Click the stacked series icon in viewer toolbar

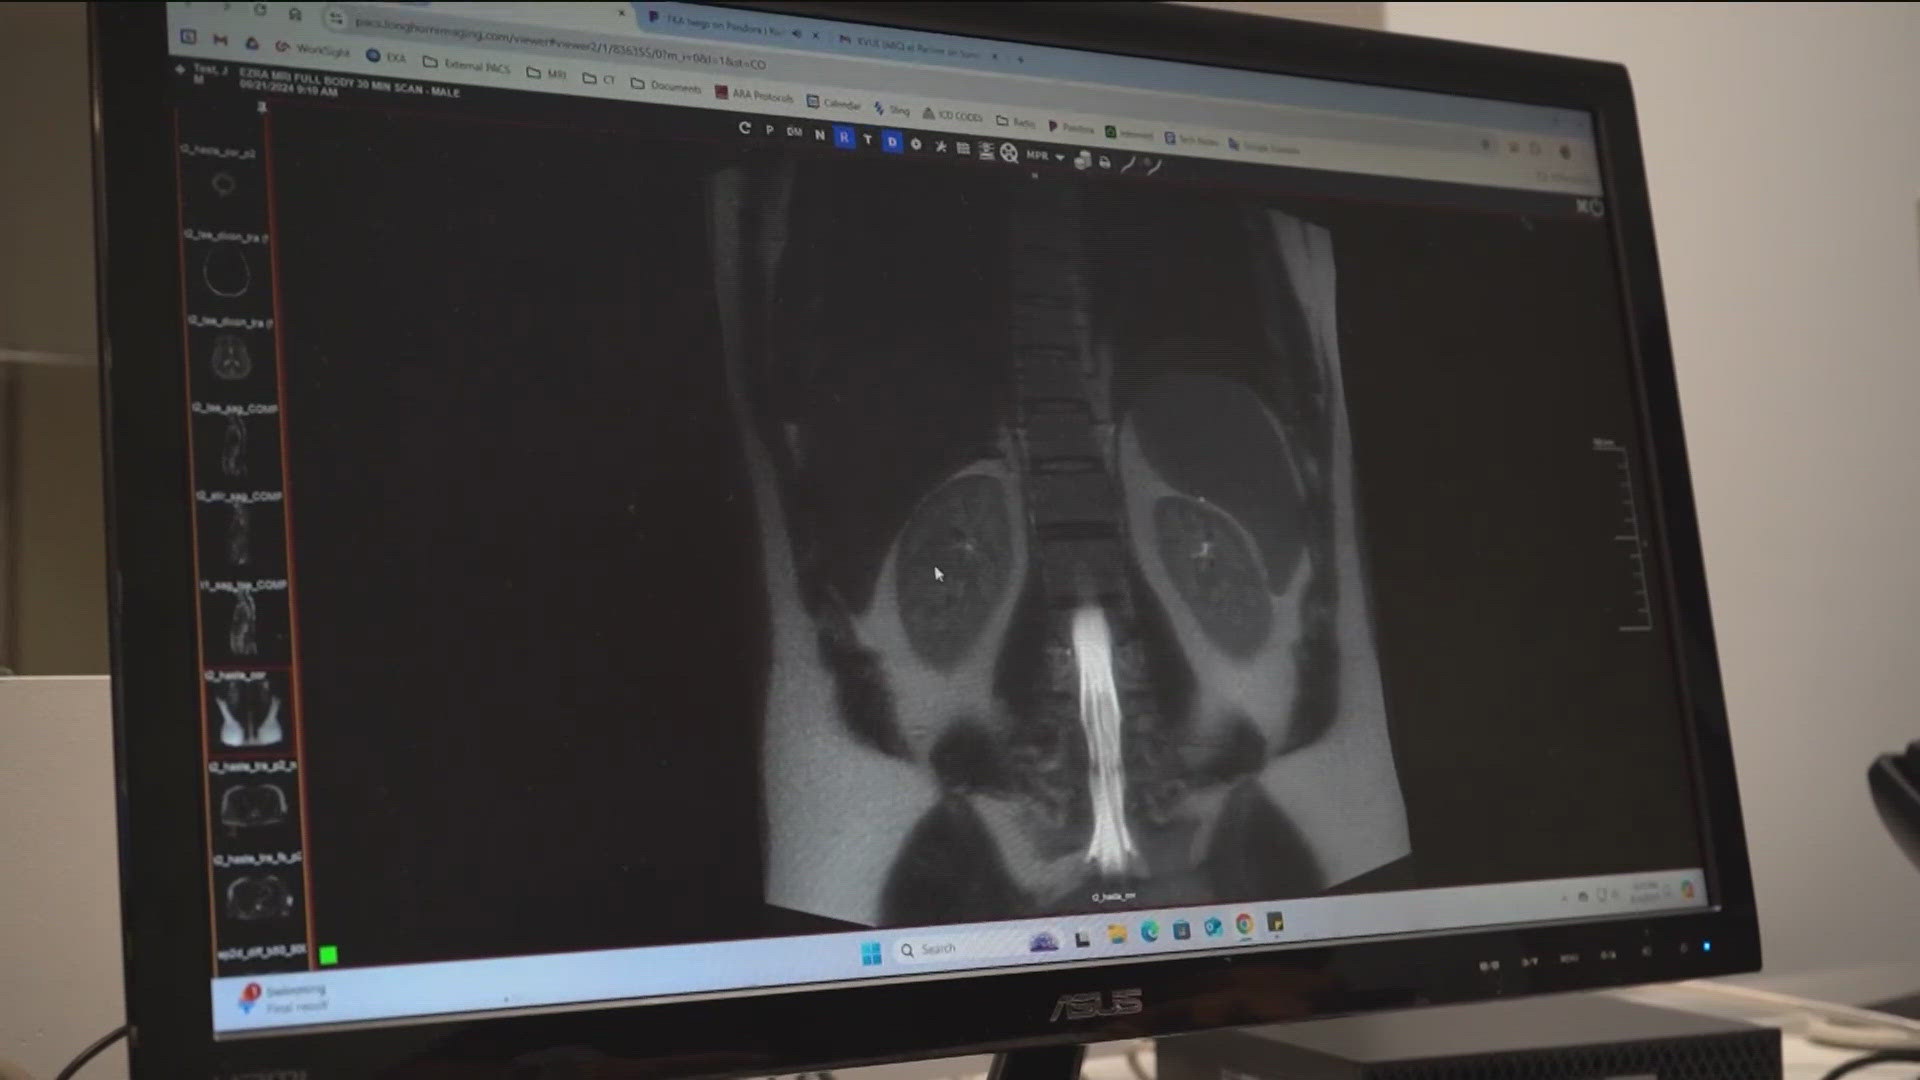tap(986, 151)
